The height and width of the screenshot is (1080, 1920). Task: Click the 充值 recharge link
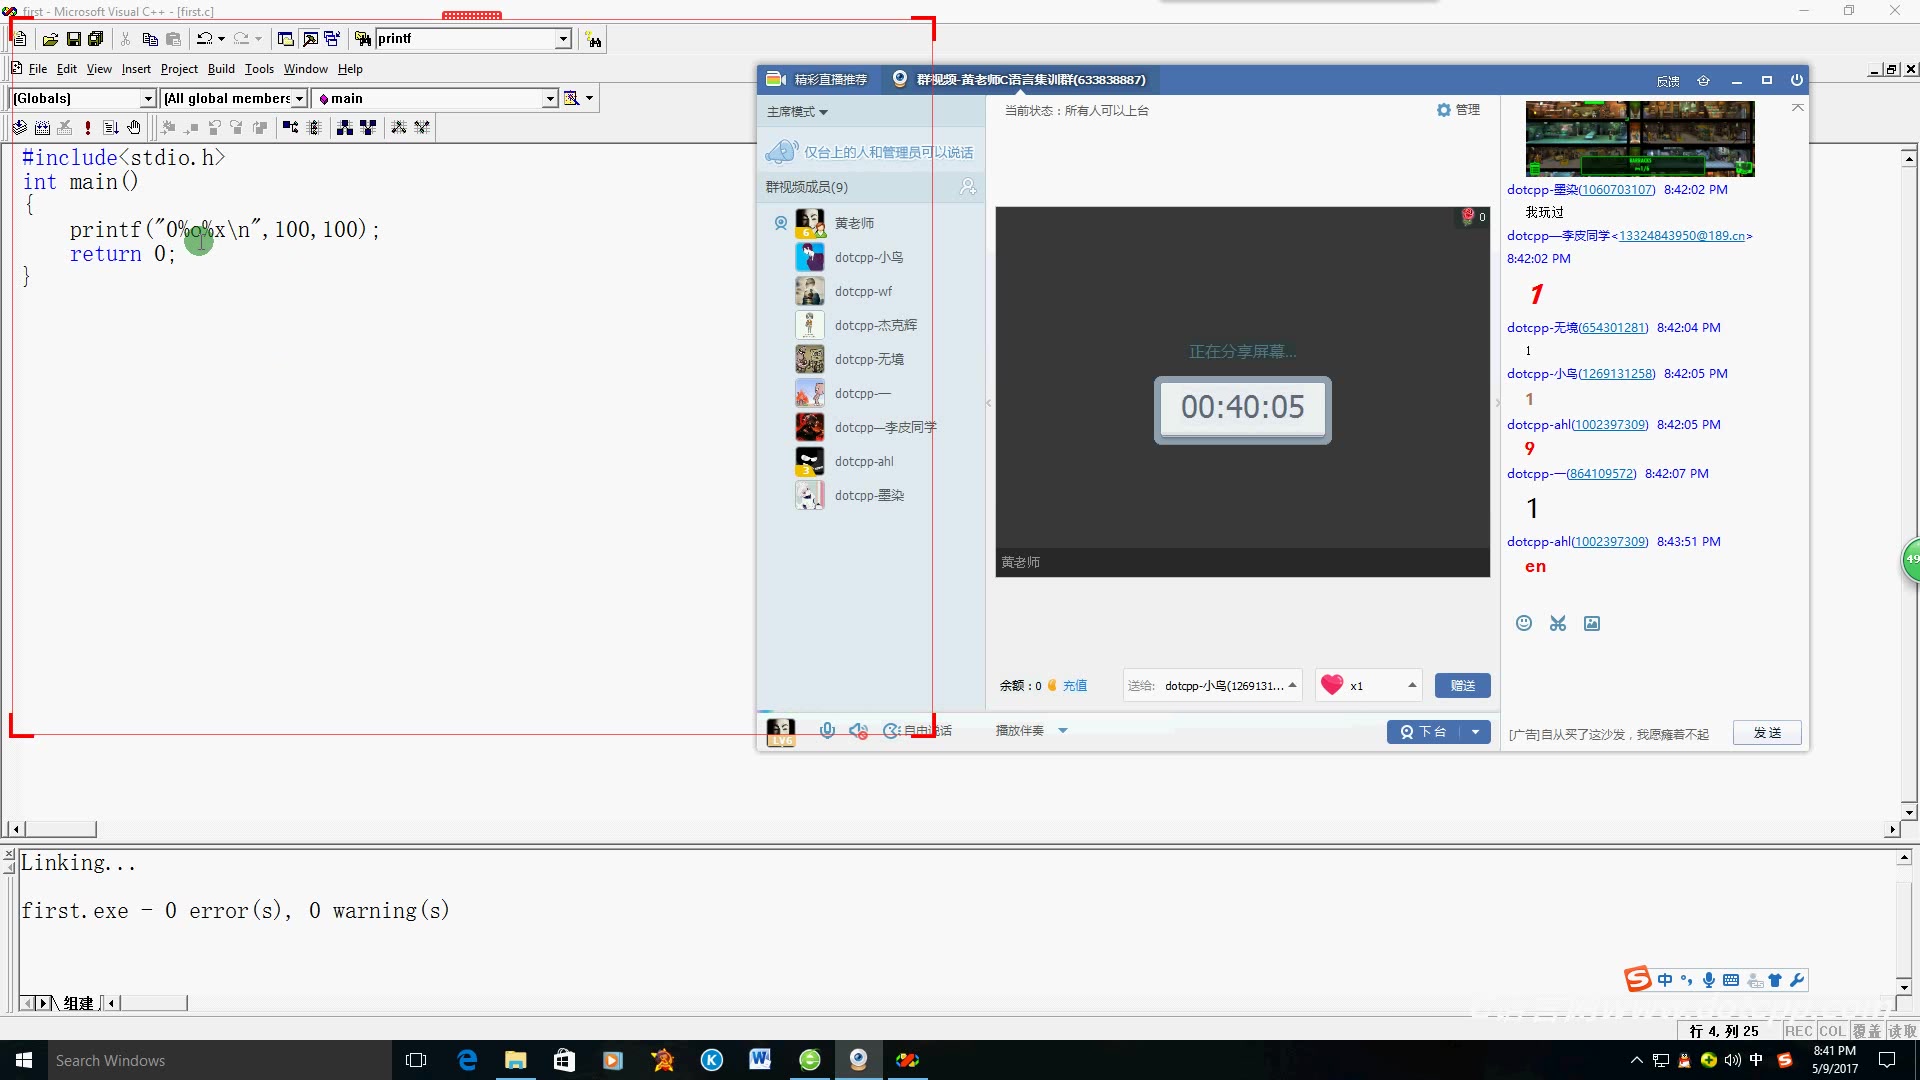pos(1074,685)
